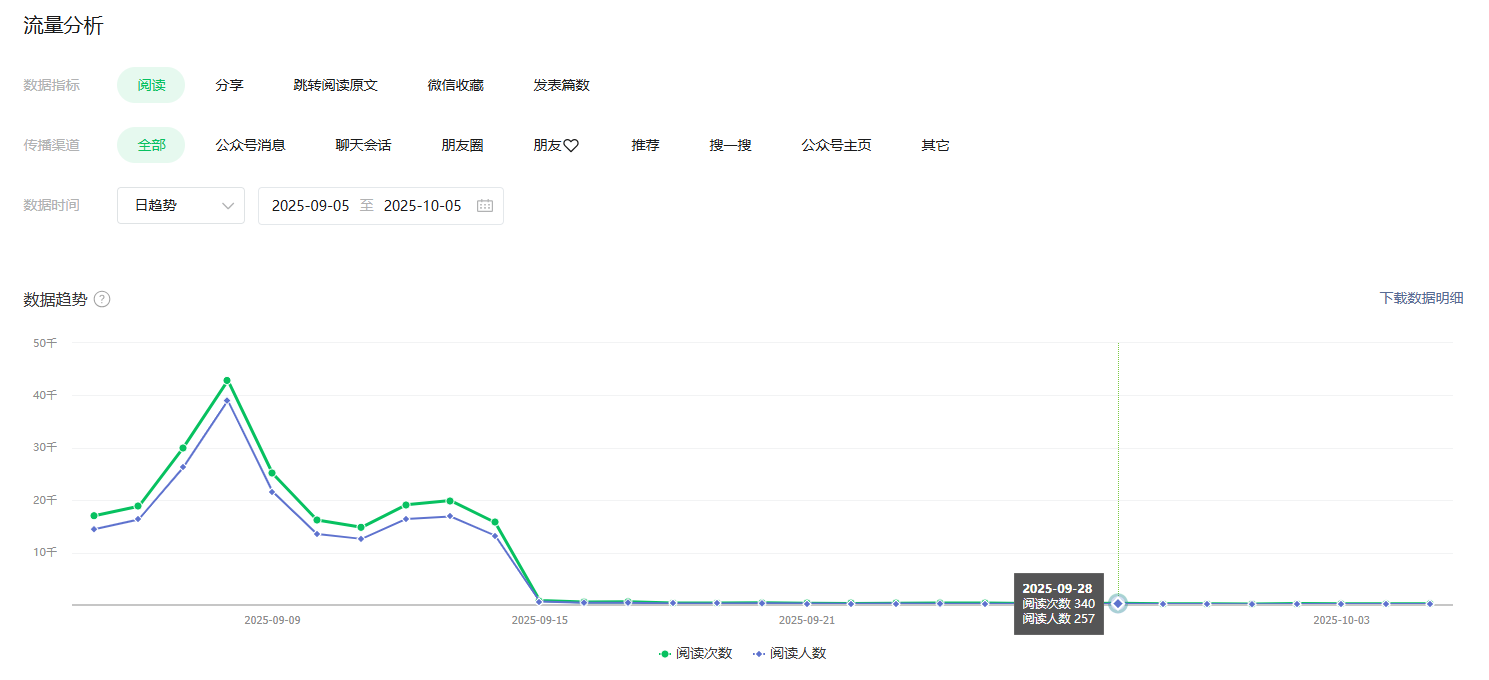Click the 下载数据明细 link
This screenshot has height=680, width=1489.
[1421, 298]
